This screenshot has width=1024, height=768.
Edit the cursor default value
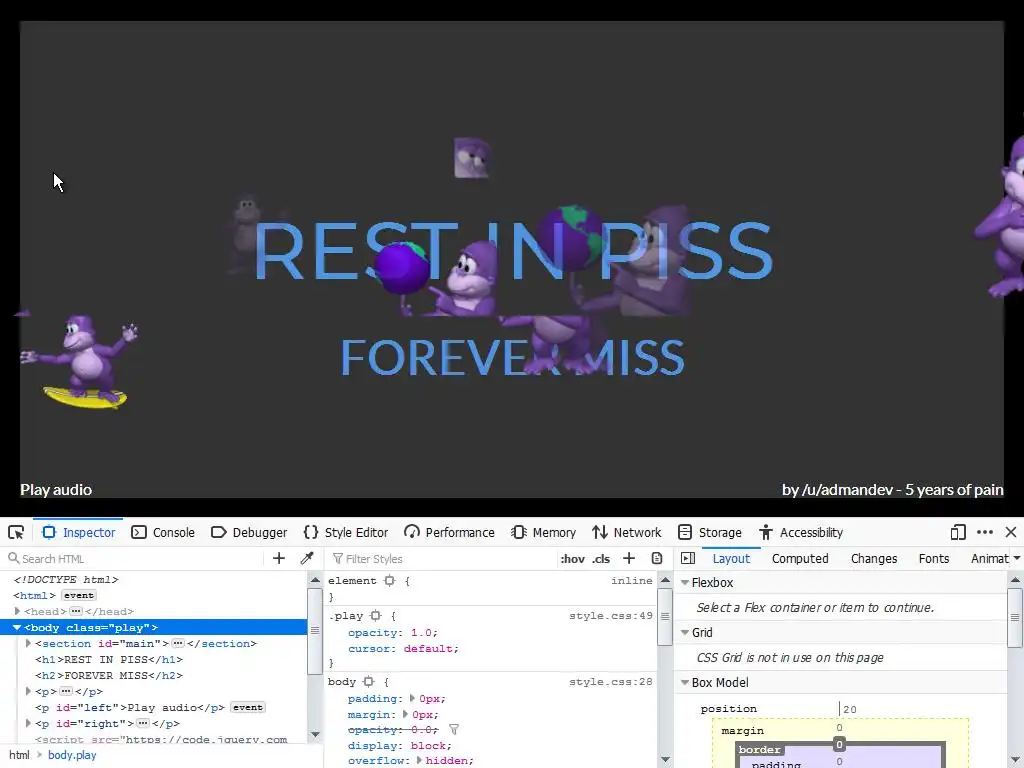[428, 648]
